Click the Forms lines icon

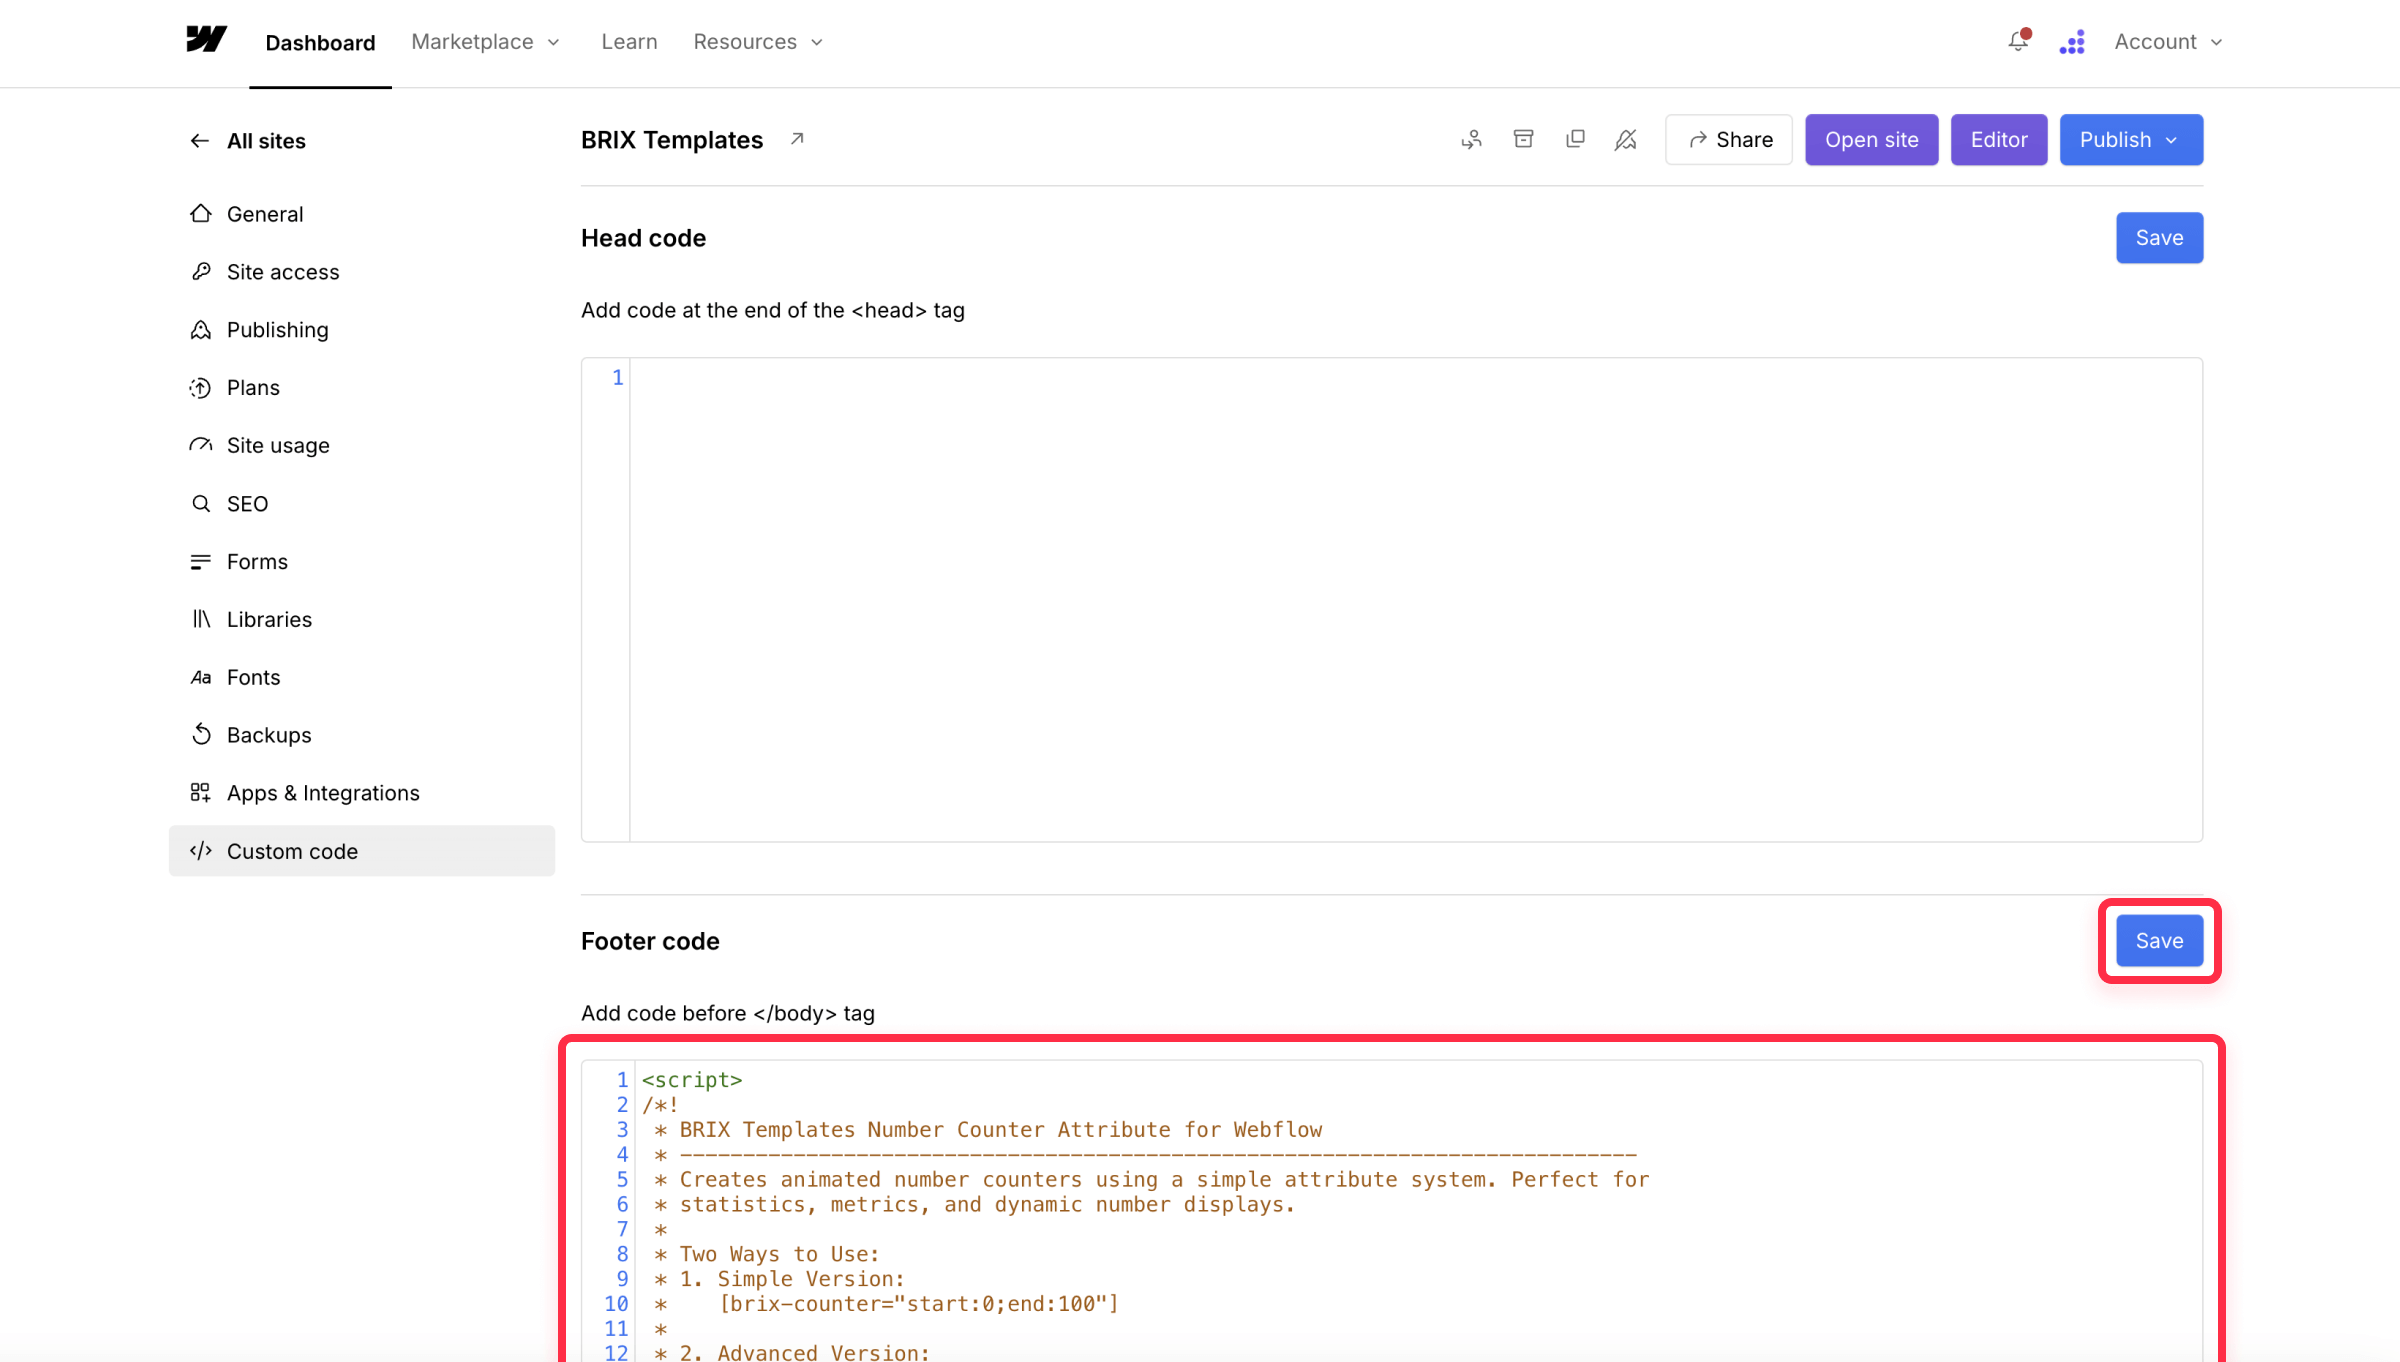coord(201,561)
